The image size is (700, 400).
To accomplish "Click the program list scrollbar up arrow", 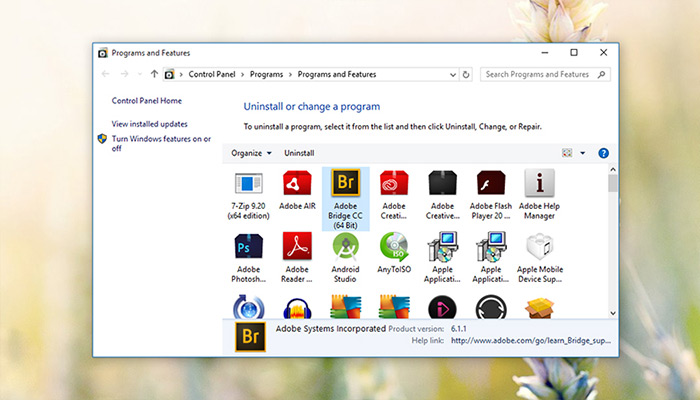I will click(613, 170).
